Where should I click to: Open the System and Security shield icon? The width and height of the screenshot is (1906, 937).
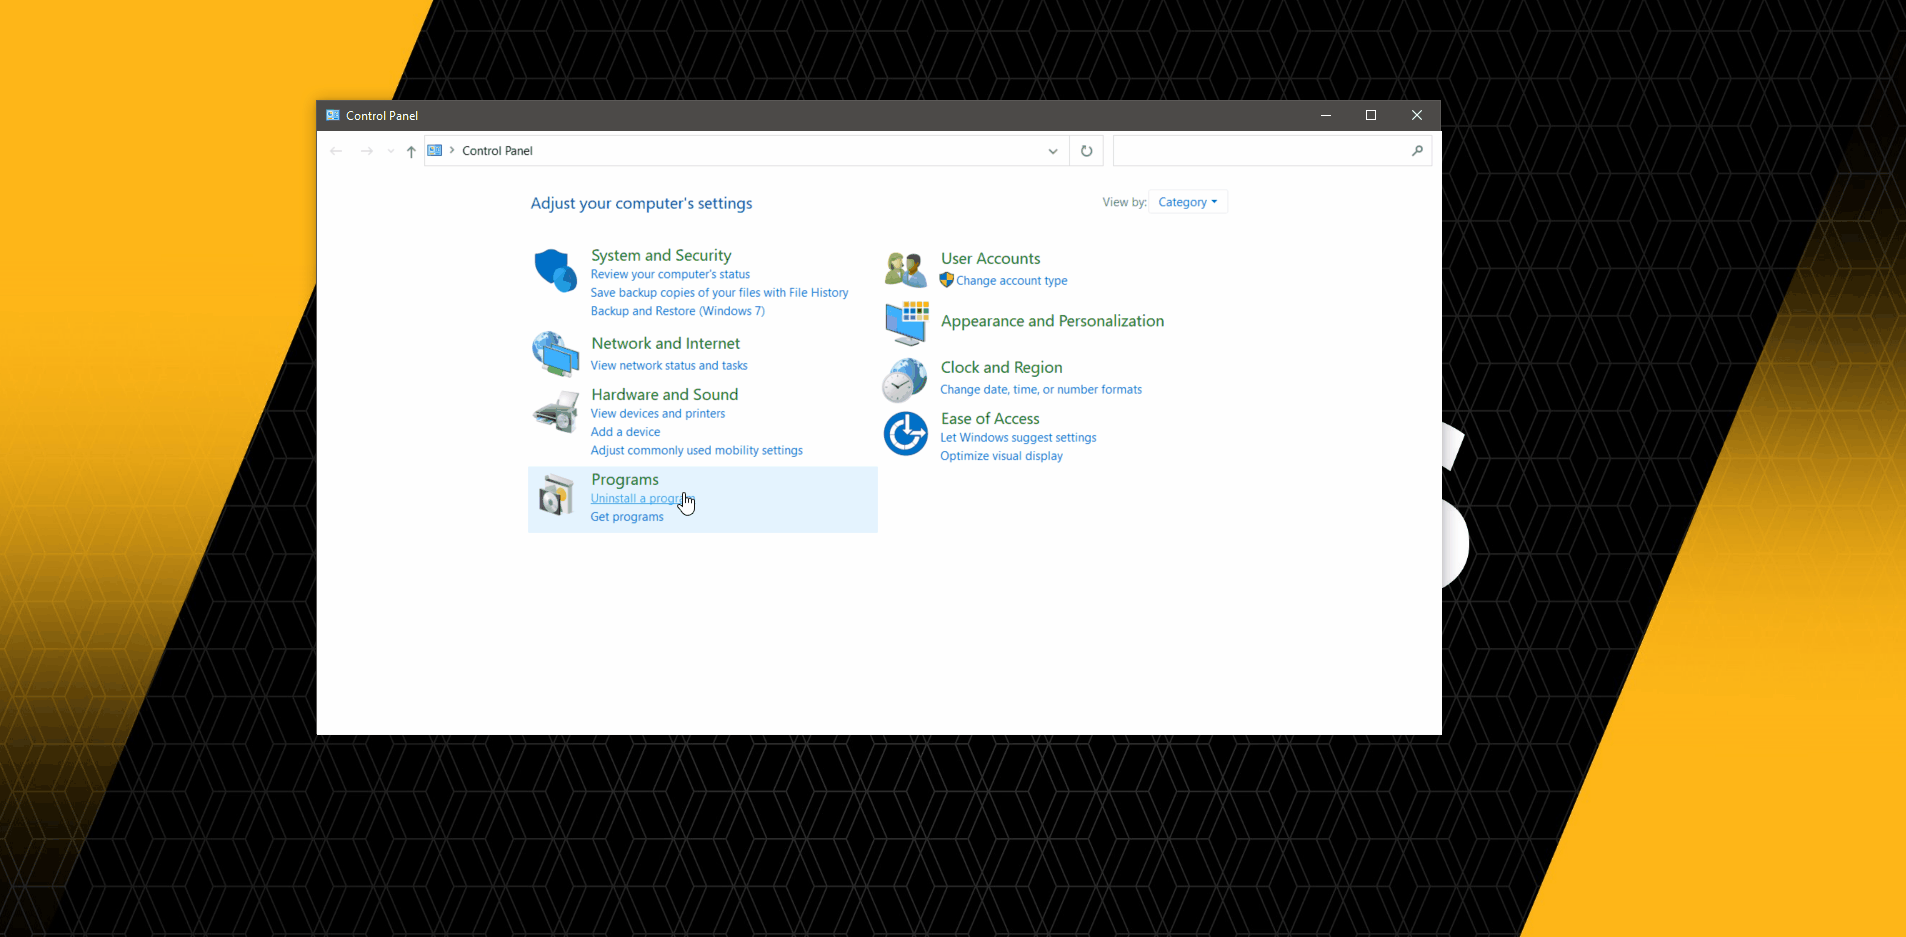[x=555, y=270]
